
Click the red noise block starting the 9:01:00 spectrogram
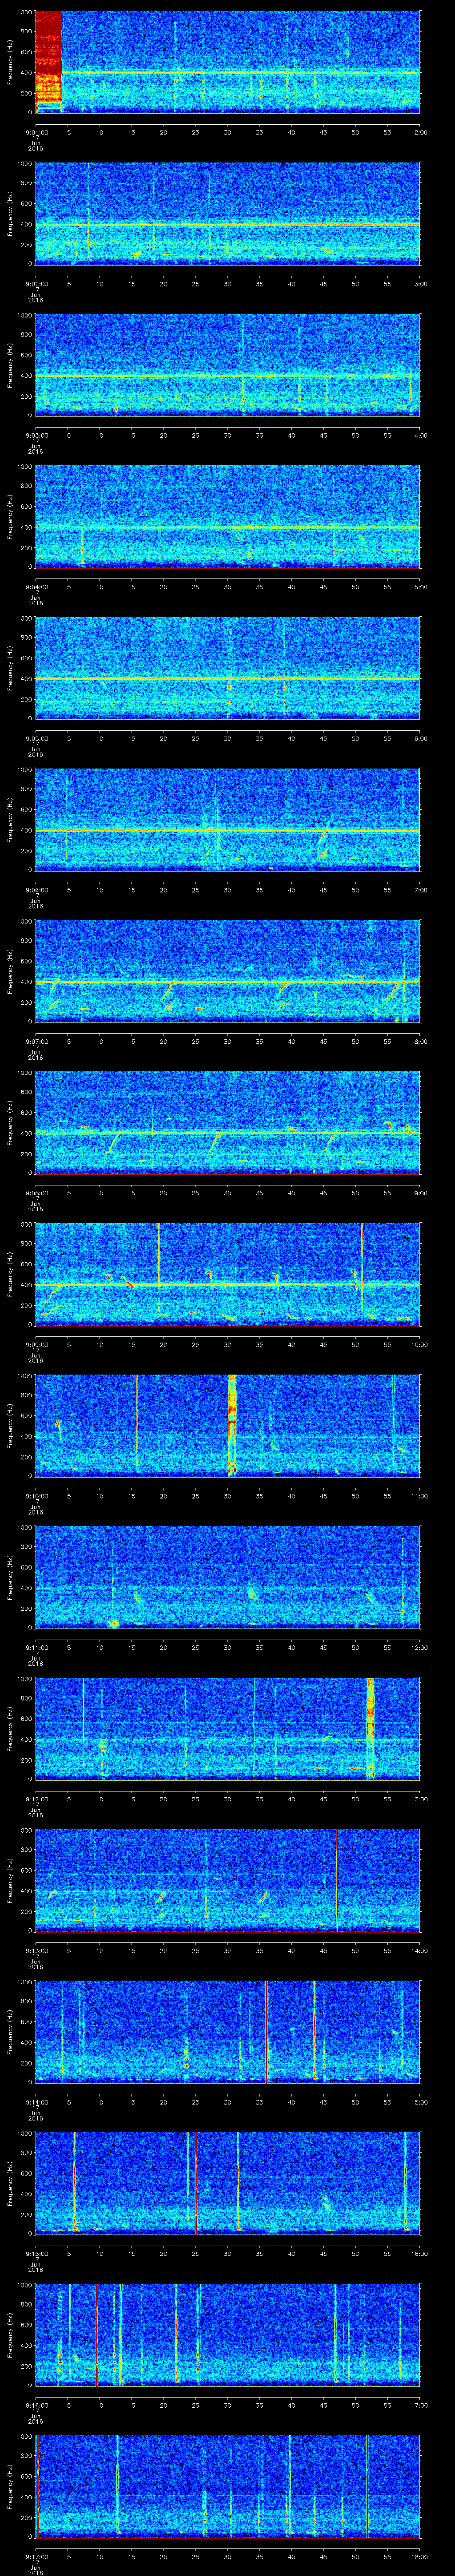pyautogui.click(x=48, y=60)
